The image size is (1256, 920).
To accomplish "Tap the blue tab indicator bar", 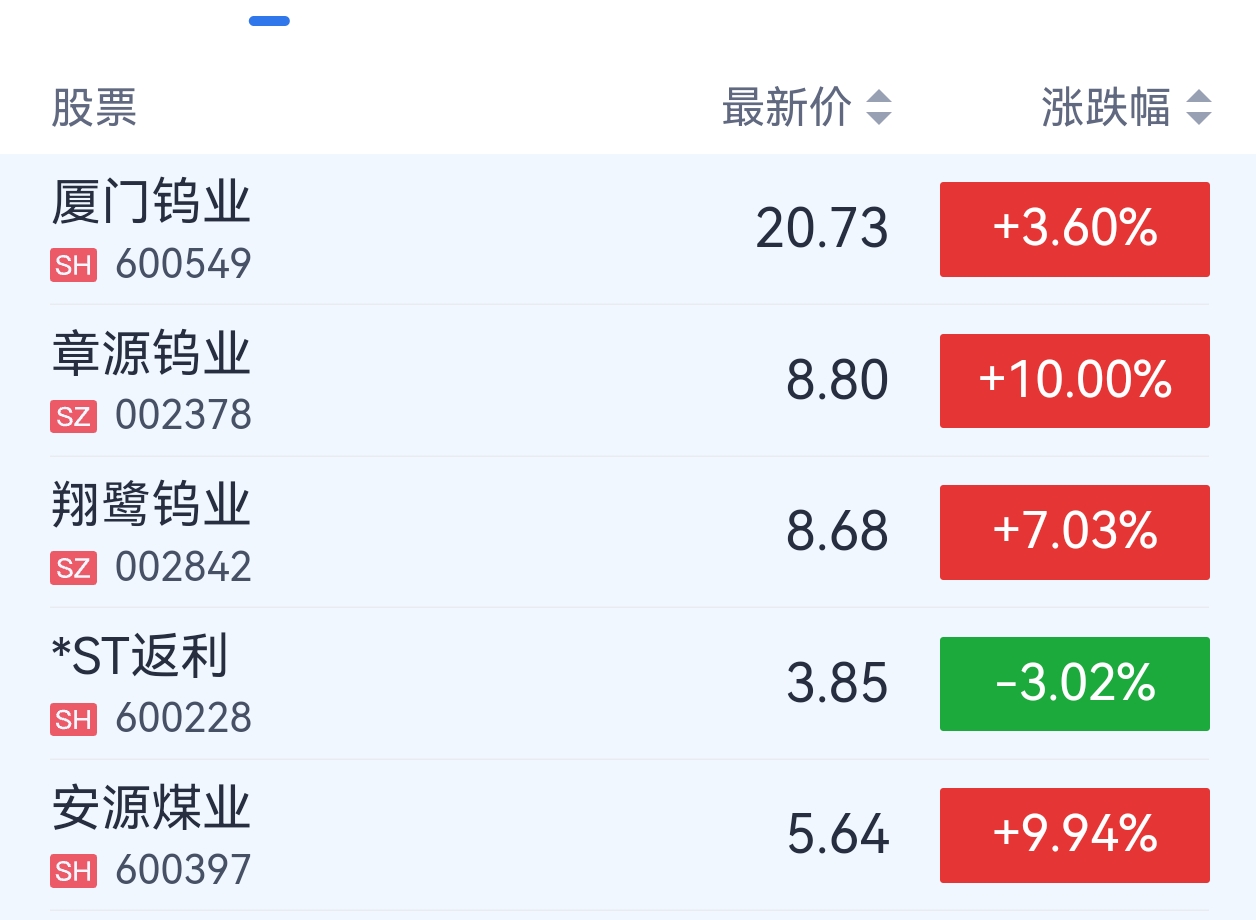I will 269,20.
